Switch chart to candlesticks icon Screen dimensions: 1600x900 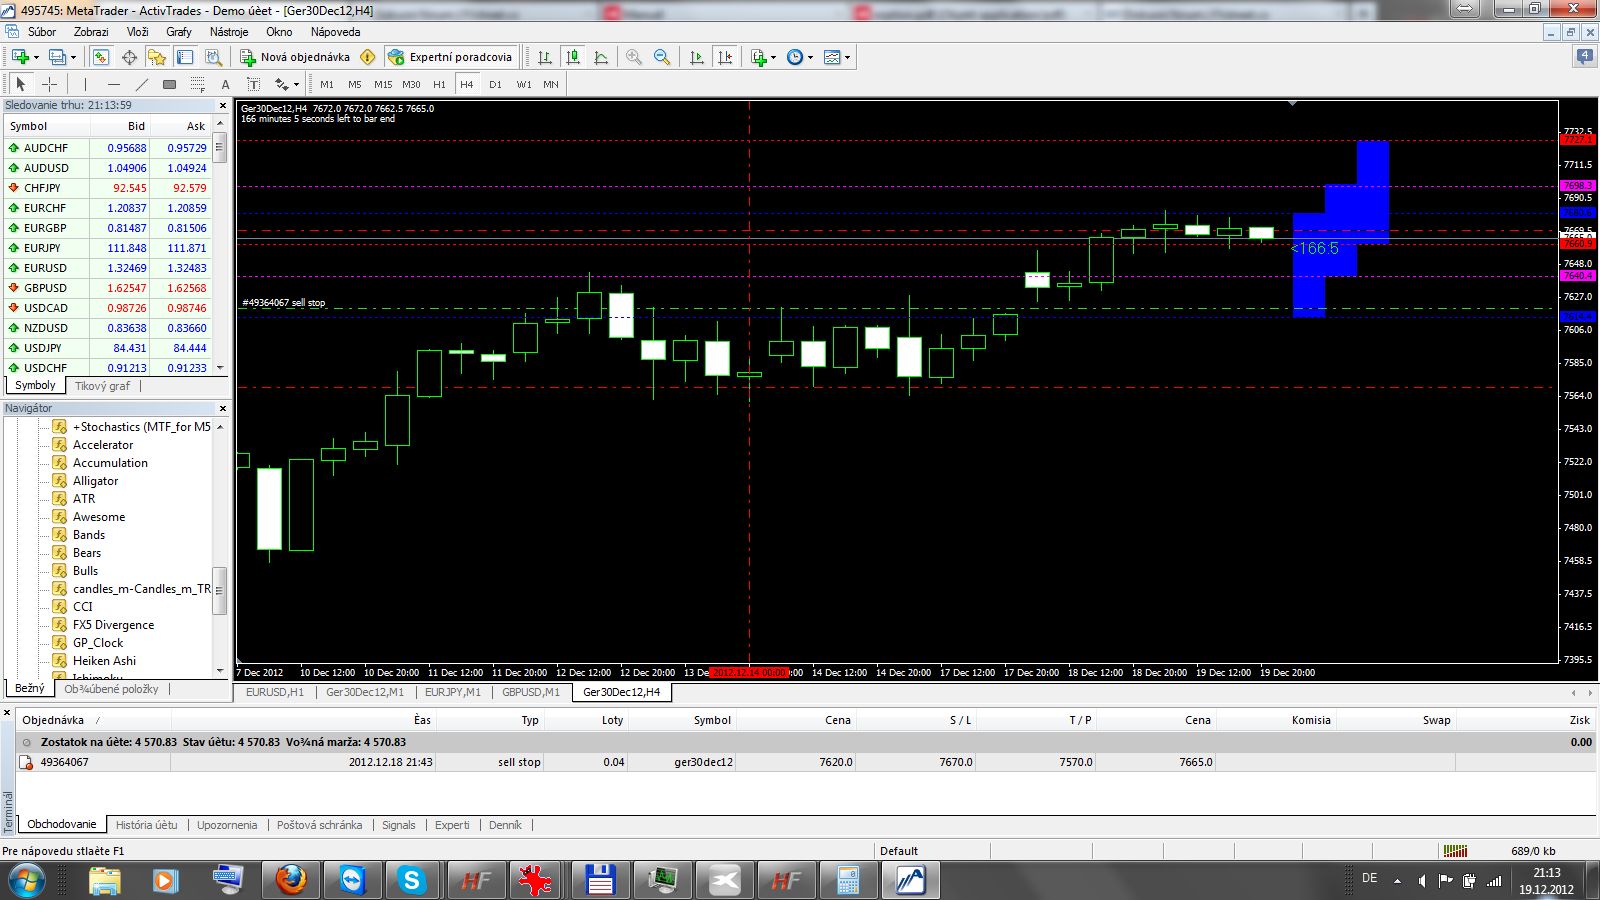tap(573, 57)
